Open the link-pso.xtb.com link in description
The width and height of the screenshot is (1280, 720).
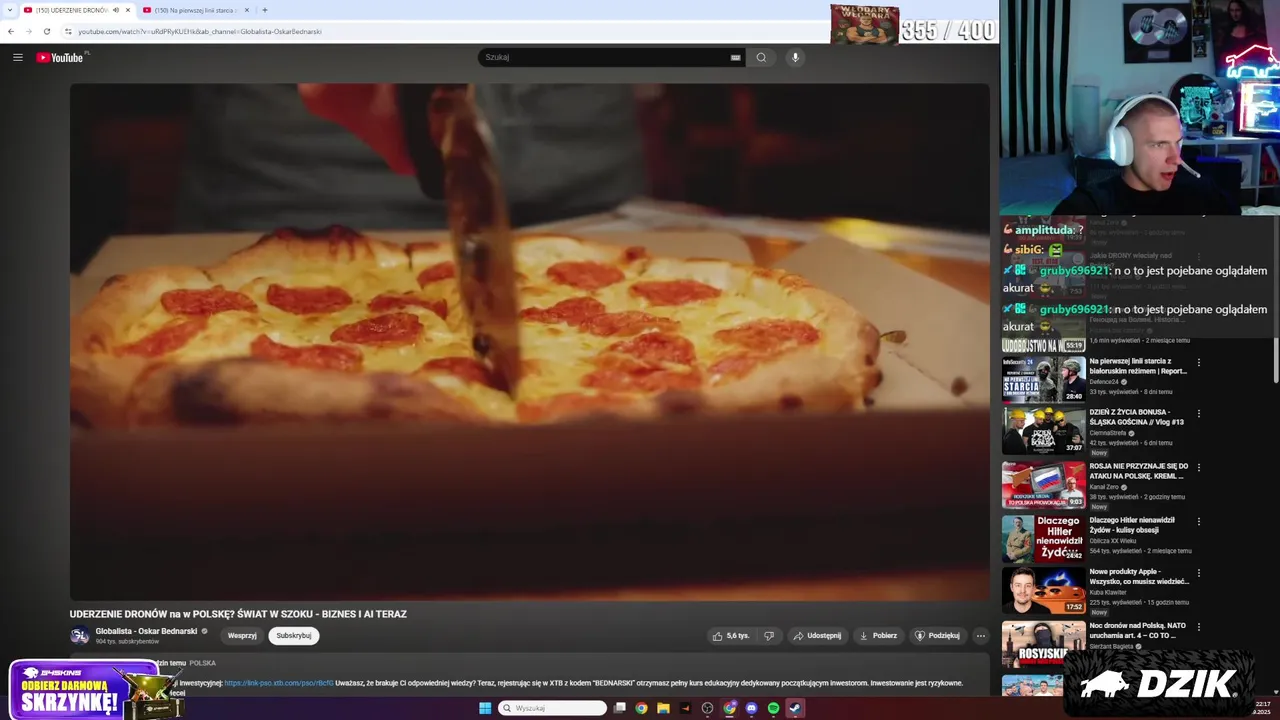279,683
